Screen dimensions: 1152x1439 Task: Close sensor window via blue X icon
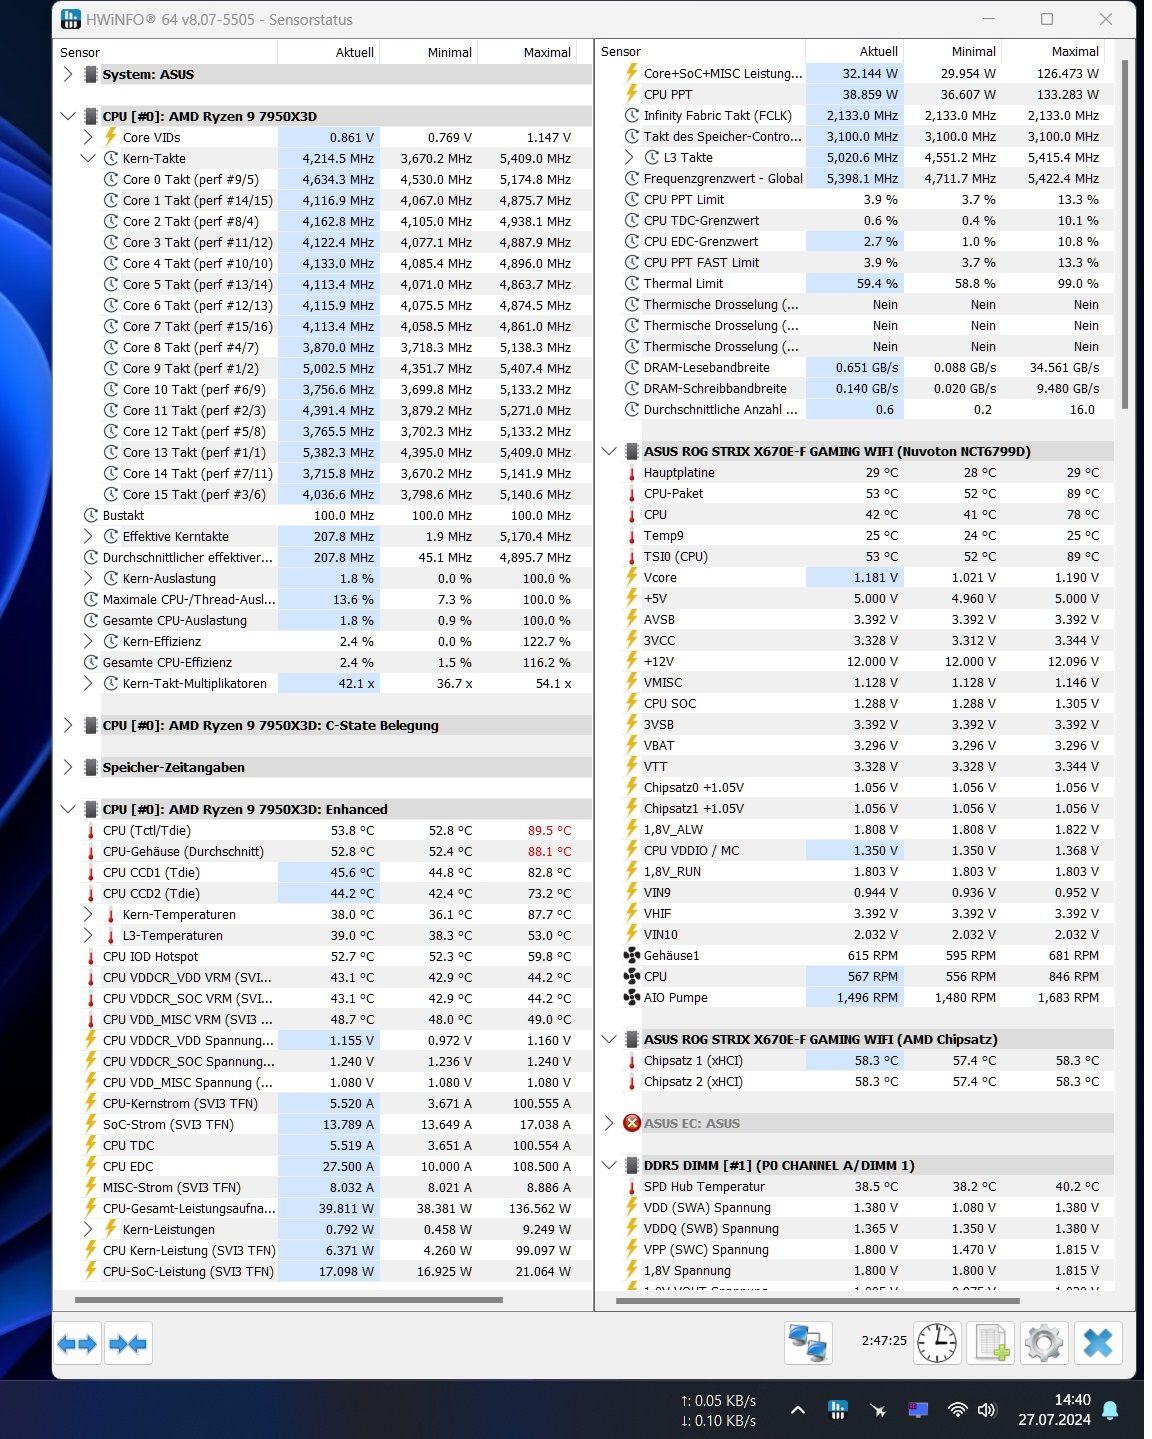[x=1098, y=1343]
